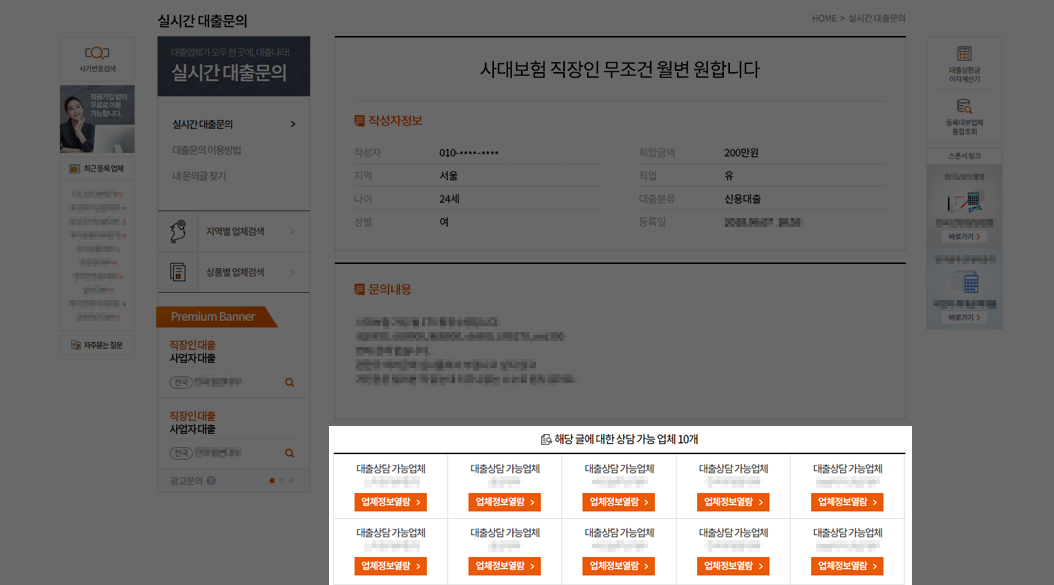Image resolution: width=1054 pixels, height=585 pixels.
Task: Click the 등록대부업체 통합조회 search icon
Action: click(963, 106)
